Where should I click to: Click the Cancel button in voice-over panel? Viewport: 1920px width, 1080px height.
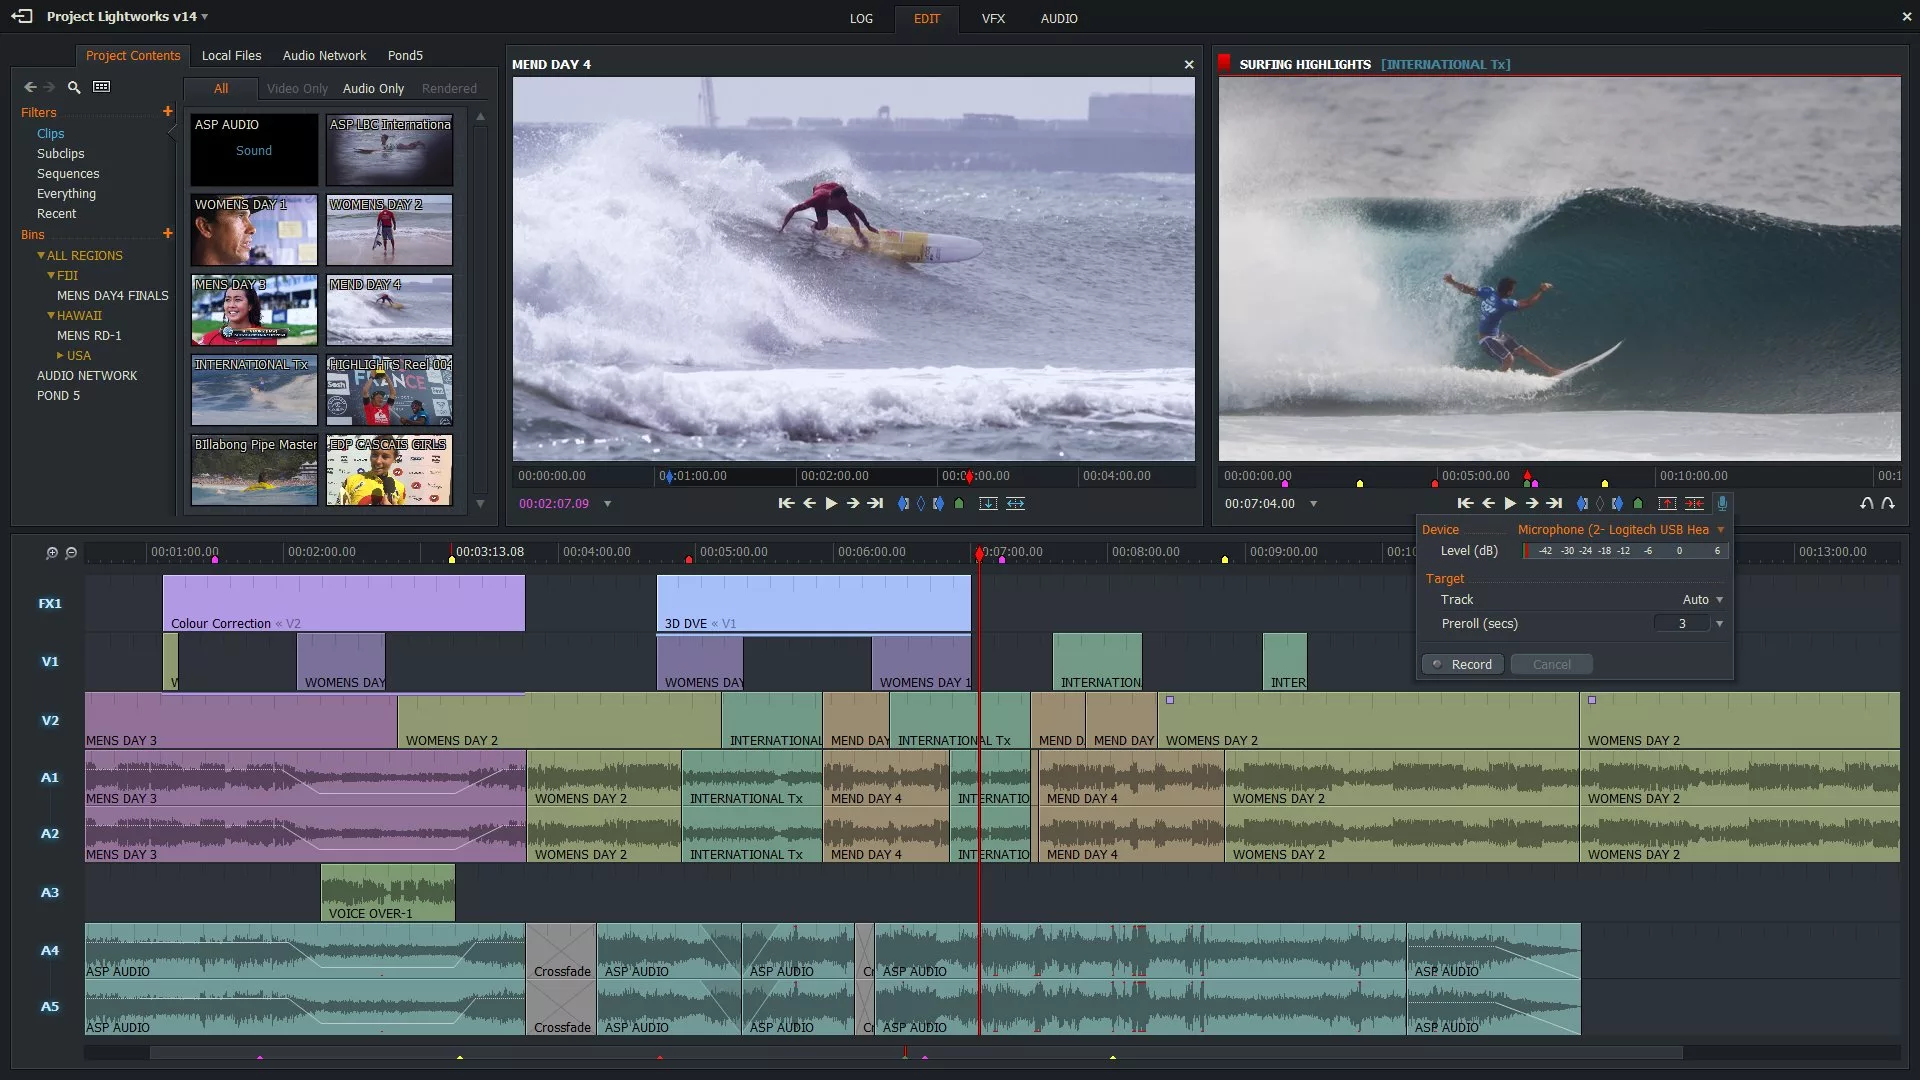1551,664
